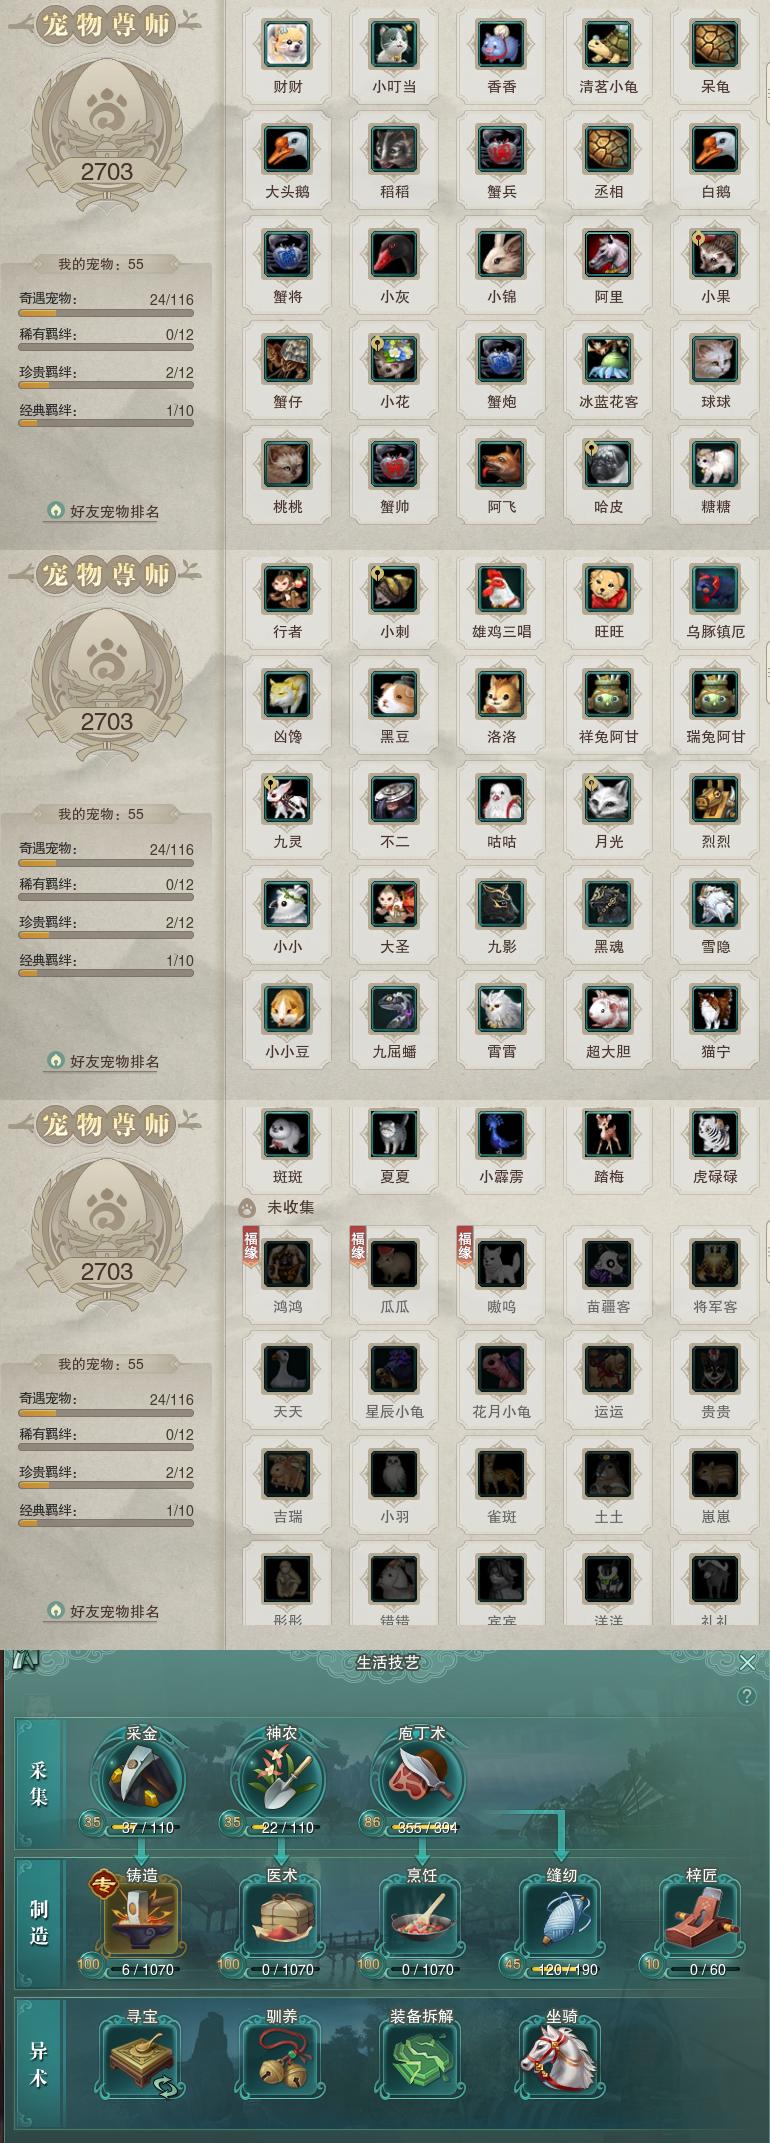The height and width of the screenshot is (2143, 770).
Task: Open the life skills help question mark
Action: (746, 1697)
